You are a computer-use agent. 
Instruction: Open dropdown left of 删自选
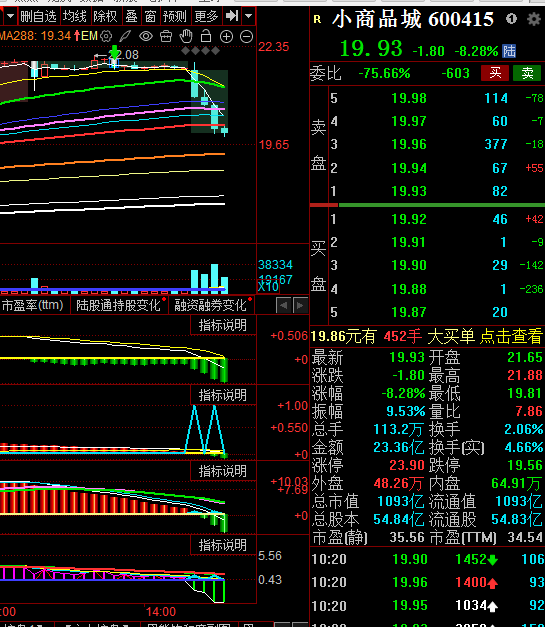coord(10,16)
